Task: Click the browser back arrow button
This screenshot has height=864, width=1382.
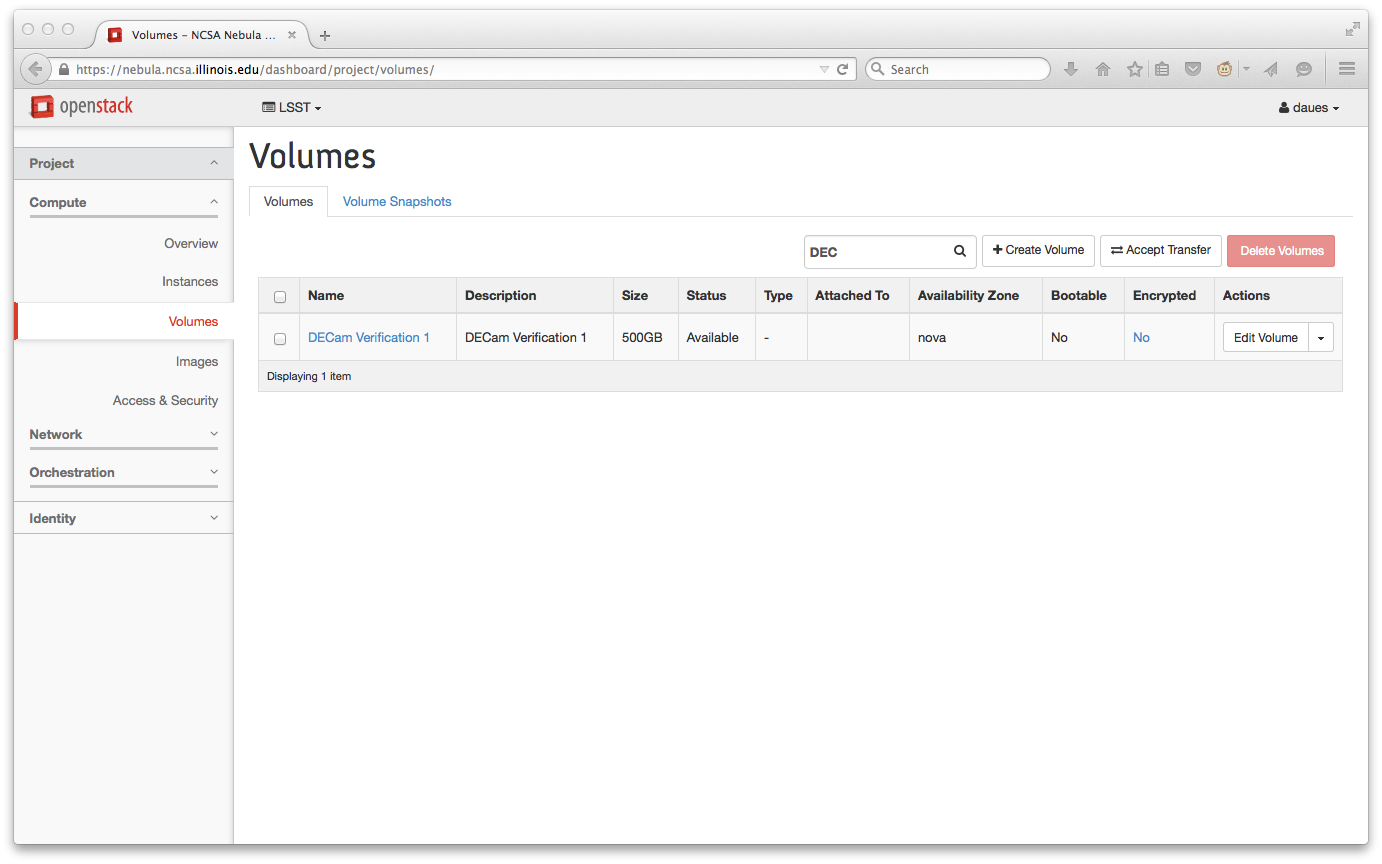Action: [35, 69]
